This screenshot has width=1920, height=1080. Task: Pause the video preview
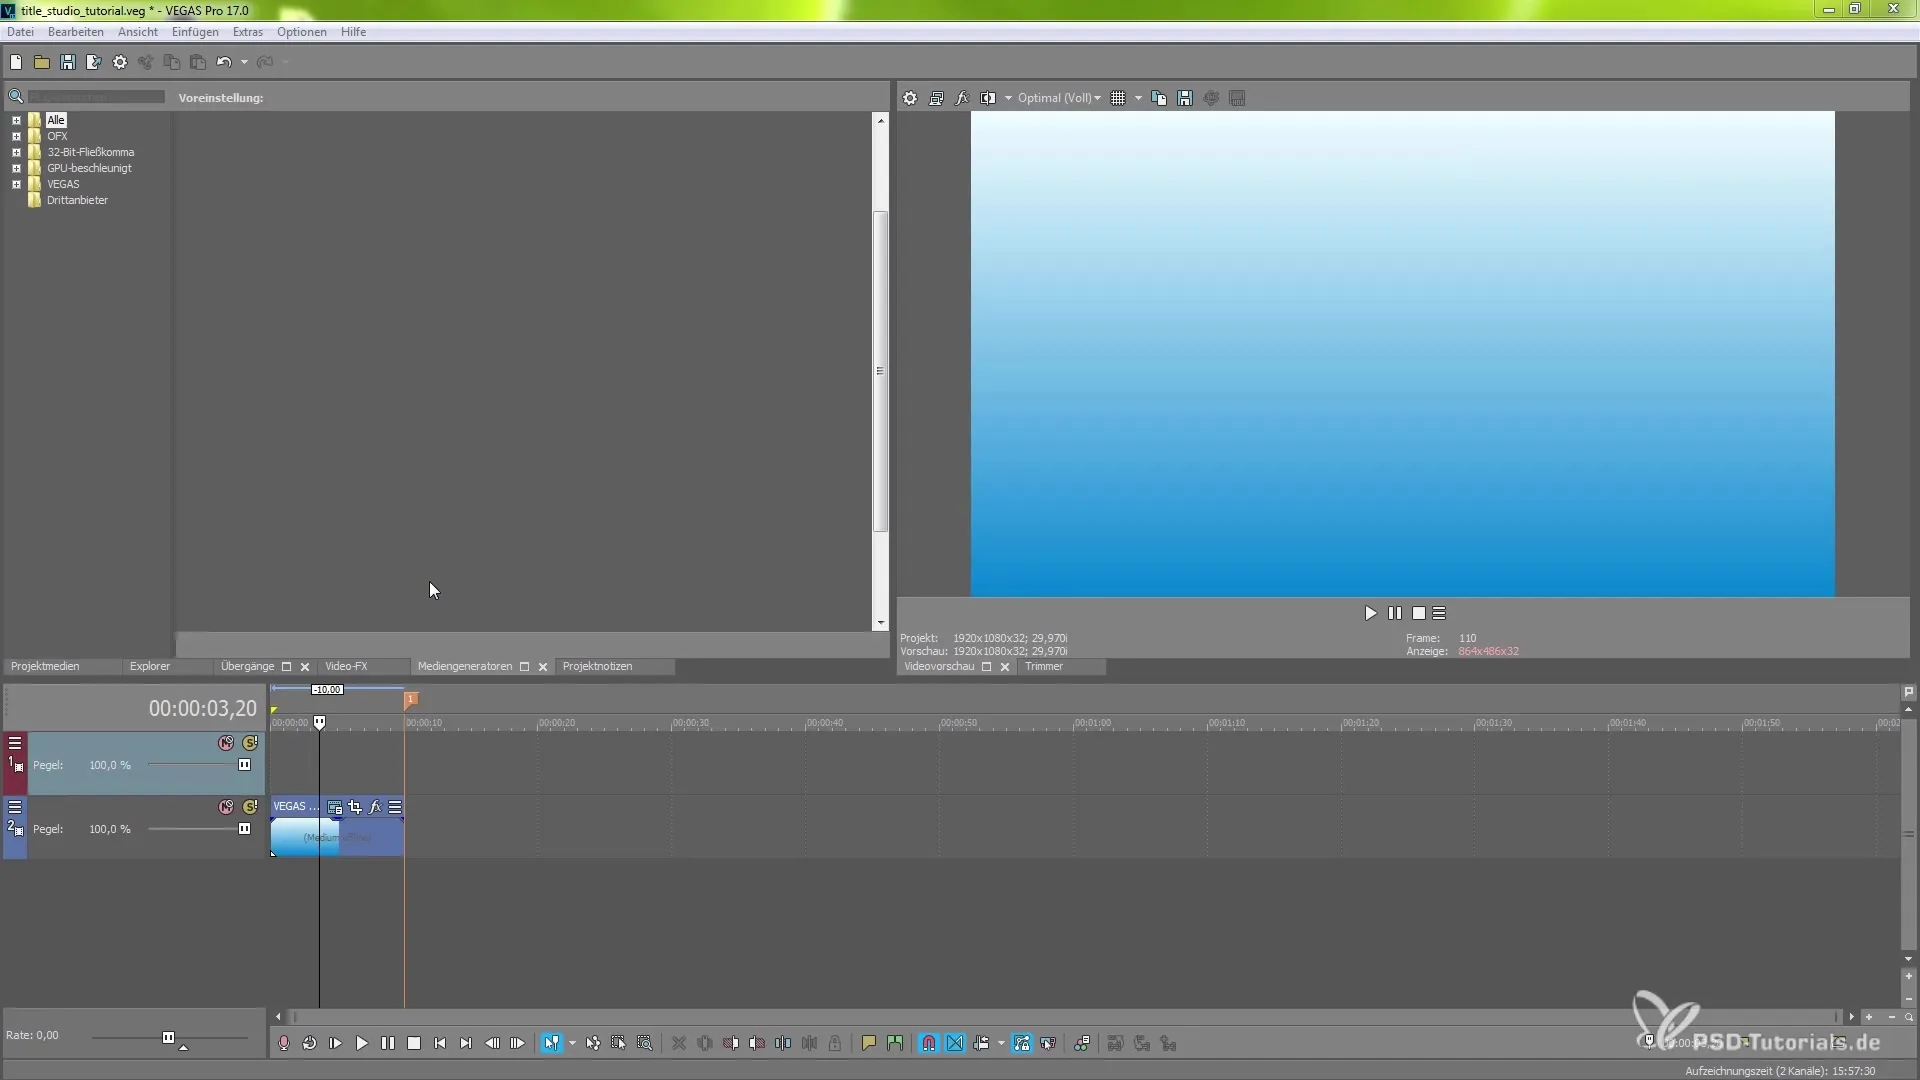click(x=1395, y=613)
